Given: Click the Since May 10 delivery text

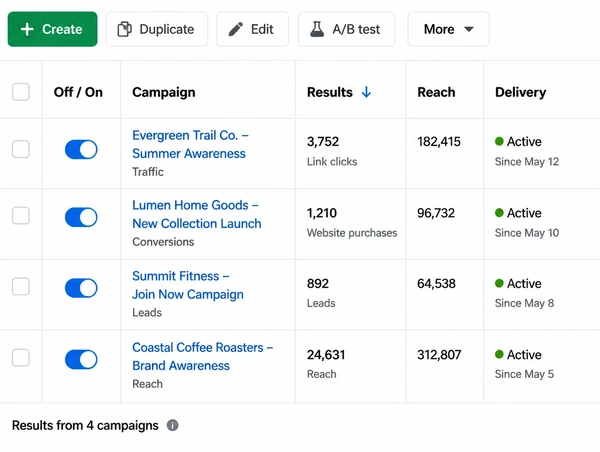Looking at the screenshot, I should tap(527, 233).
